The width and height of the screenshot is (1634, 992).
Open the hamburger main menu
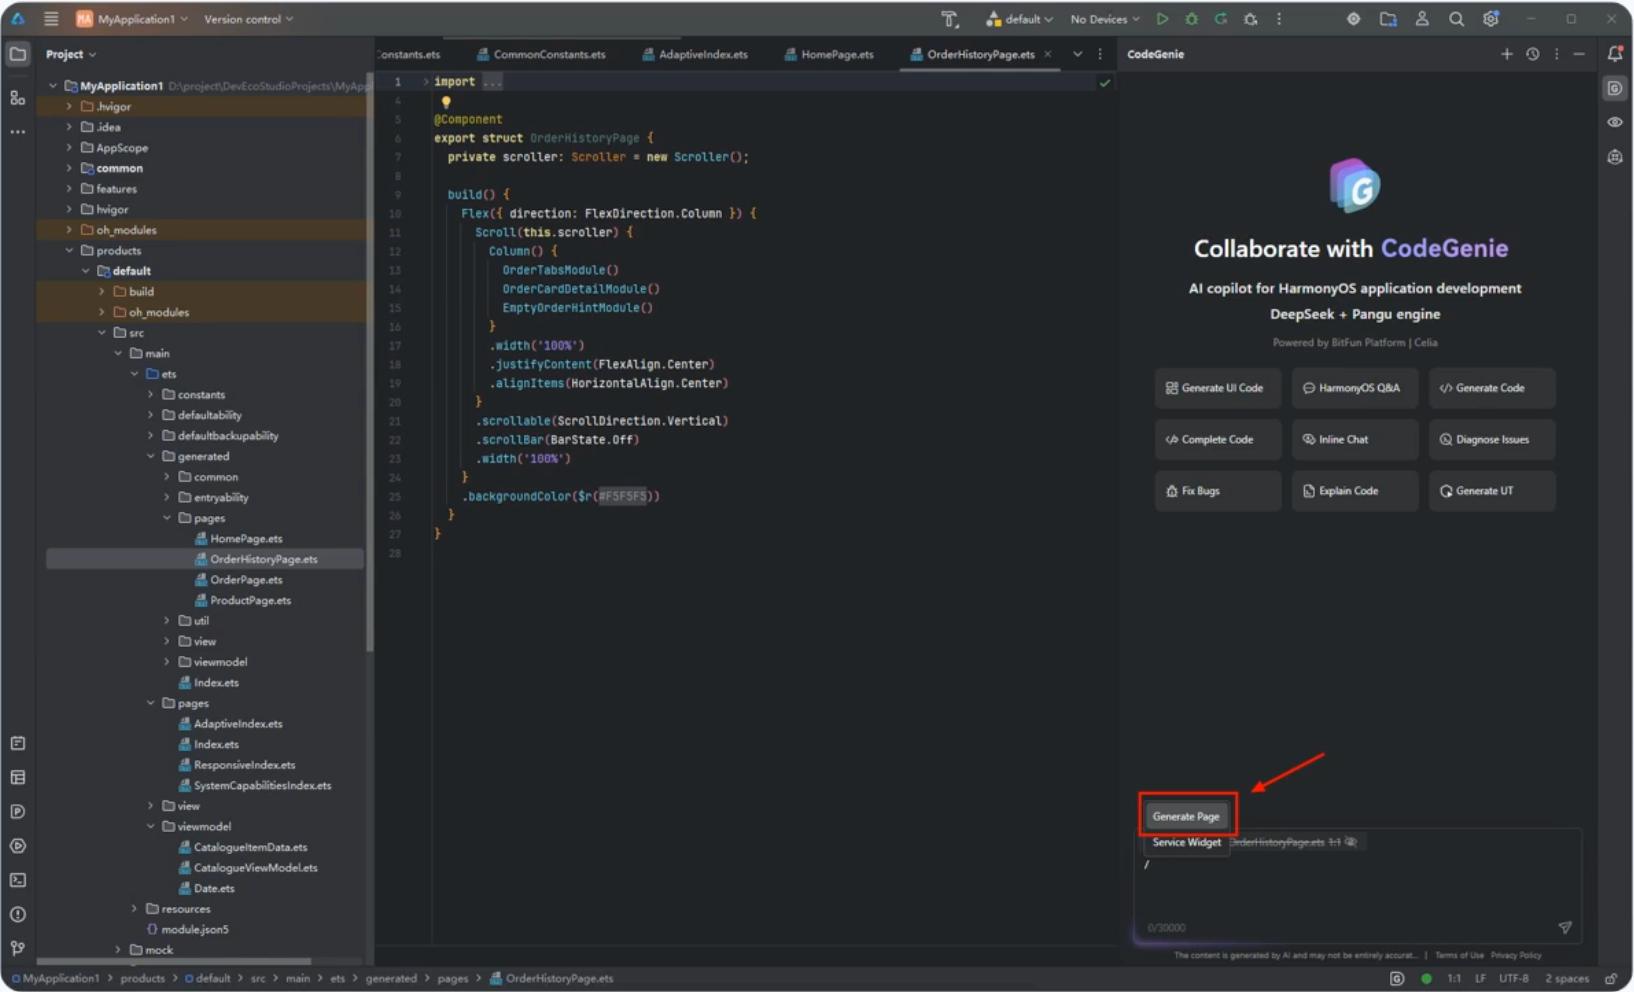[x=51, y=19]
